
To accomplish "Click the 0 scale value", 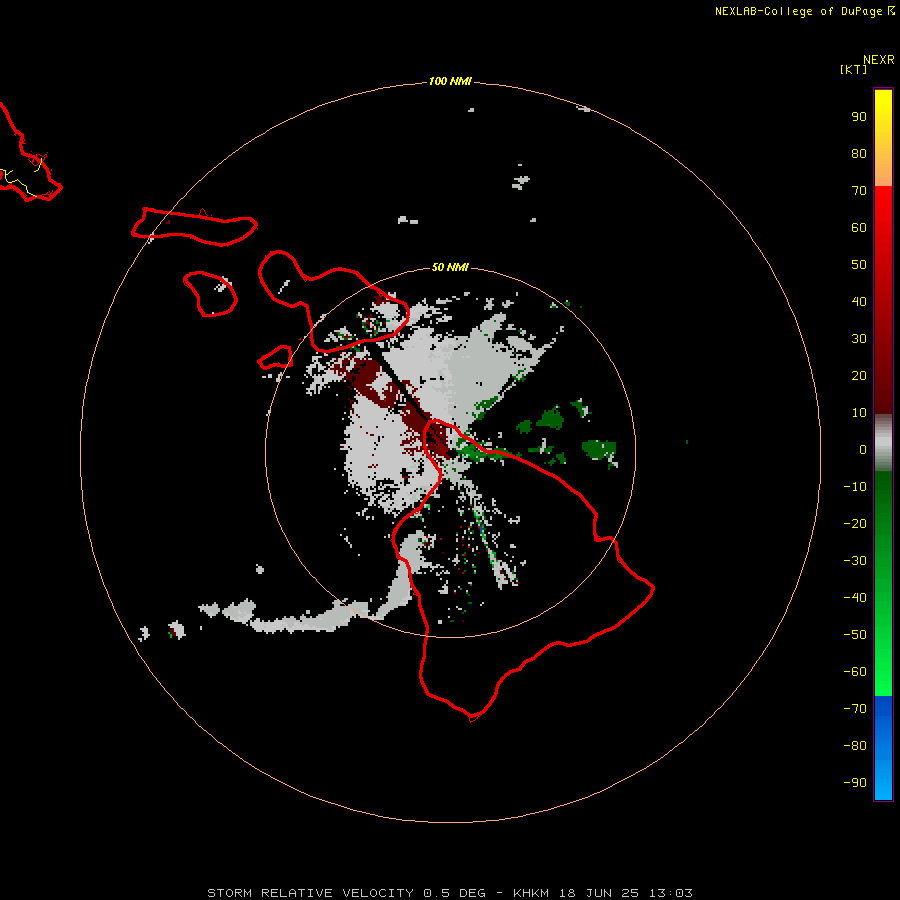I will coord(863,449).
